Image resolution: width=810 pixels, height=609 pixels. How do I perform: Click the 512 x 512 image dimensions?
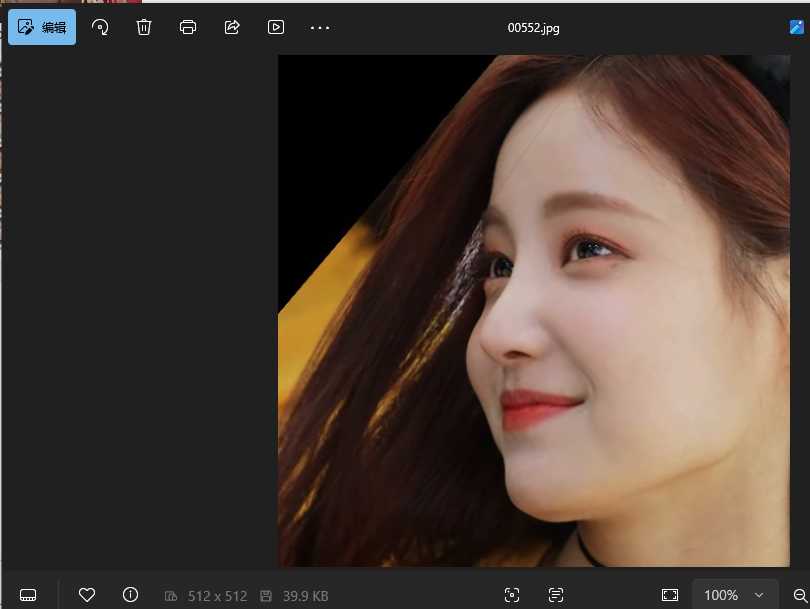217,596
